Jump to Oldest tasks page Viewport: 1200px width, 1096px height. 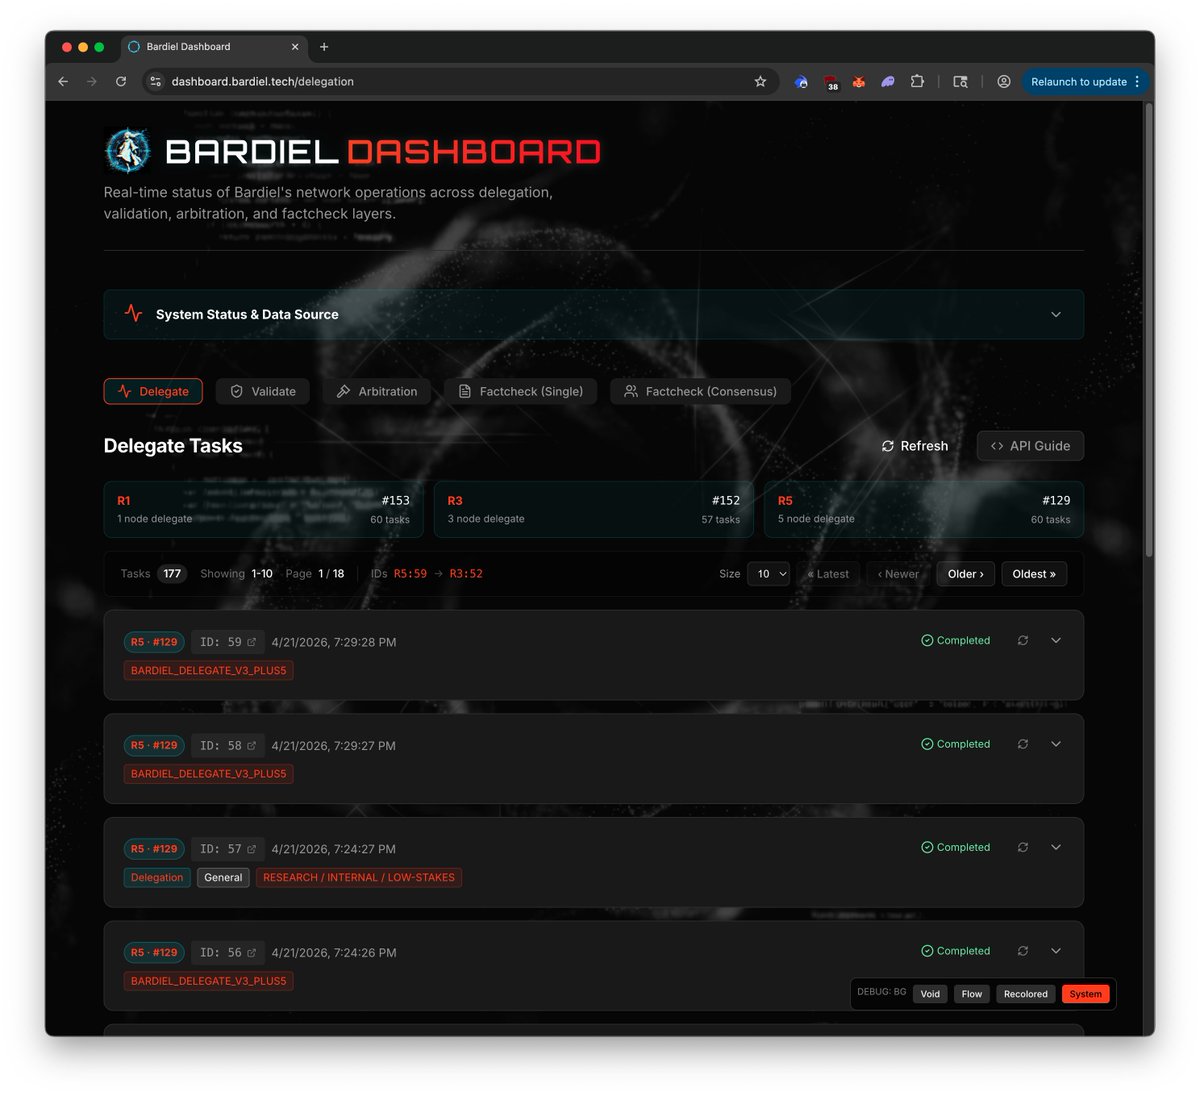click(x=1034, y=574)
